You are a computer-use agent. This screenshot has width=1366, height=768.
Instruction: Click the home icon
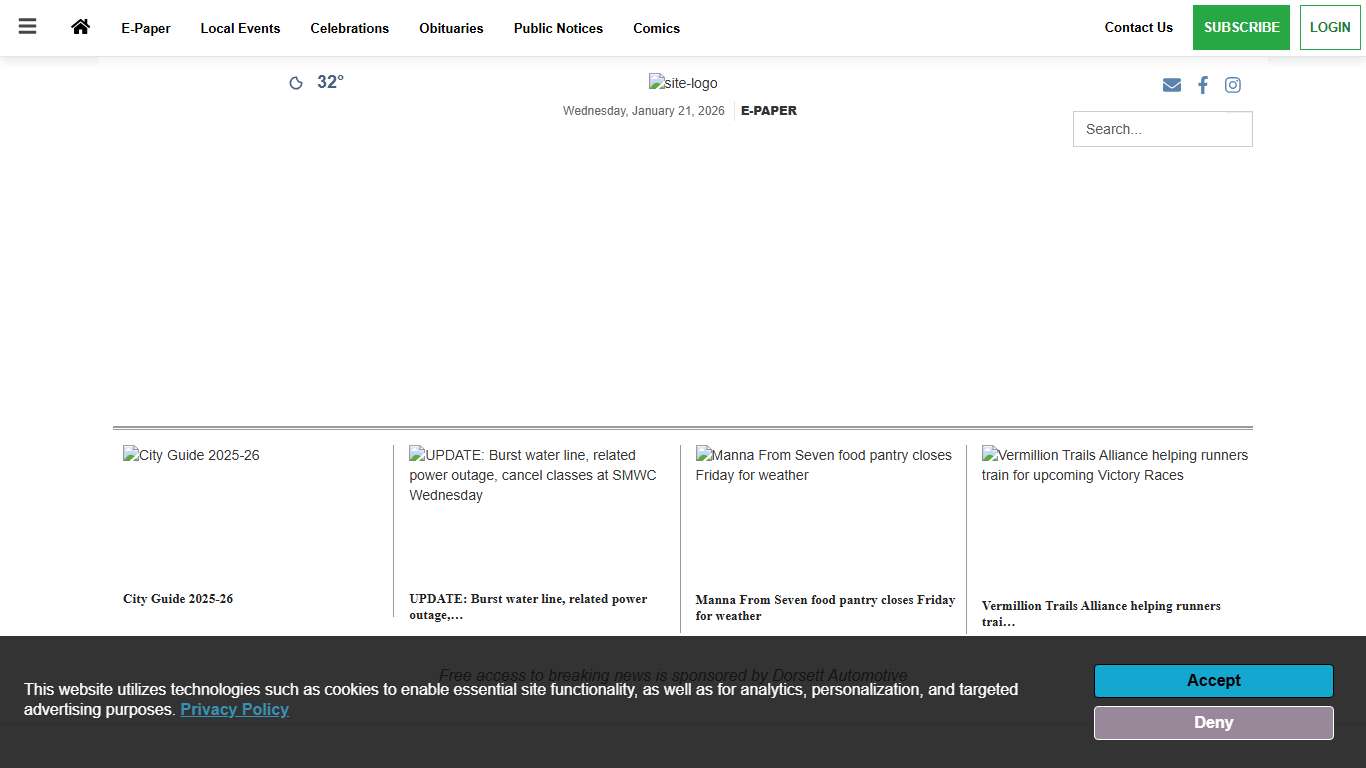(80, 27)
